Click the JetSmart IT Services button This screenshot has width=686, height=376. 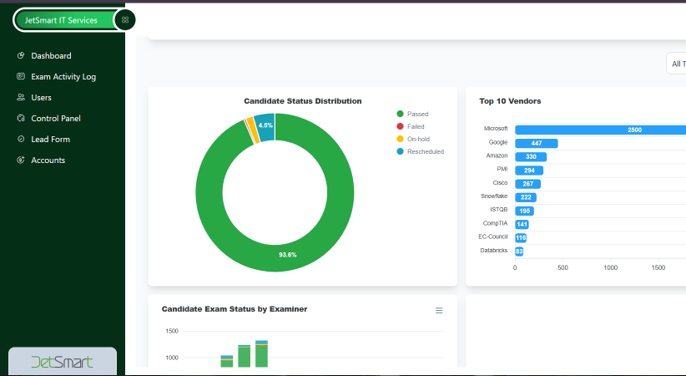65,20
